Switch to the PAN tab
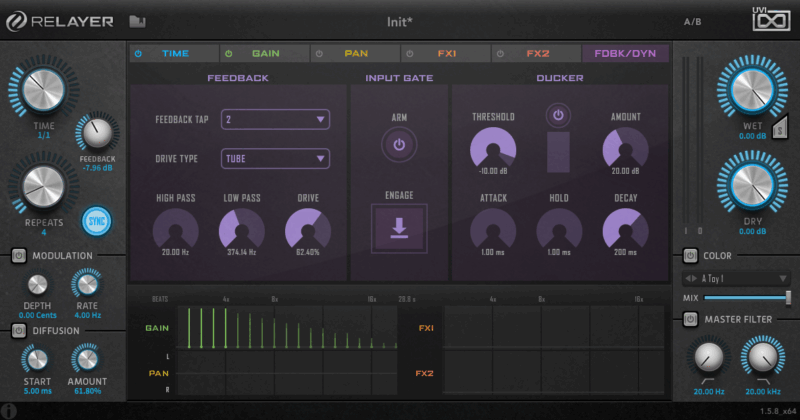Viewport: 800px width, 420px height. click(355, 53)
